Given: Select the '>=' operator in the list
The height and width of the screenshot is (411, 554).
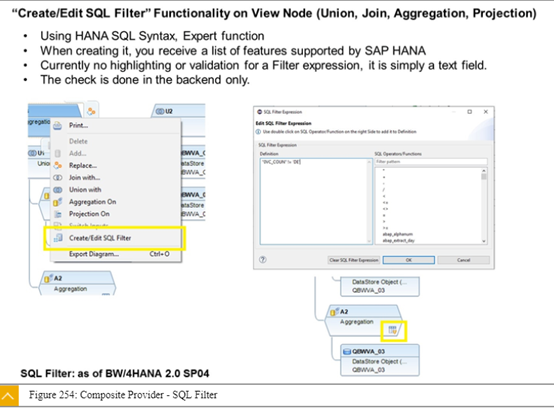Looking at the screenshot, I should tap(385, 228).
